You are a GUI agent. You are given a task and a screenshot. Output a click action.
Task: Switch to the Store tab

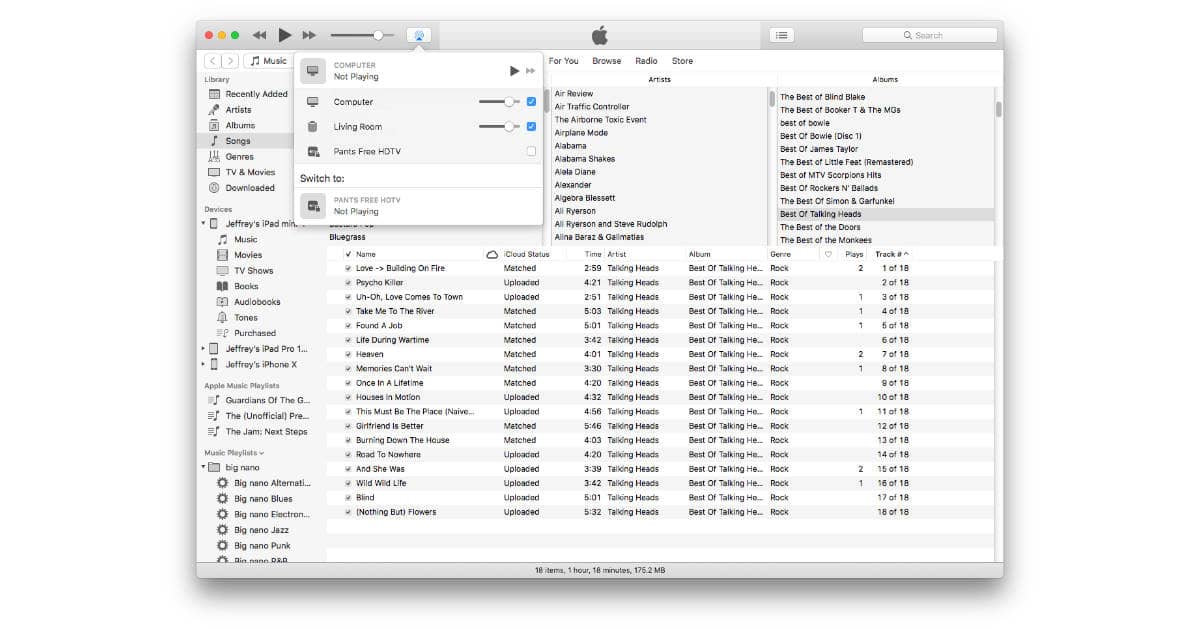(682, 61)
